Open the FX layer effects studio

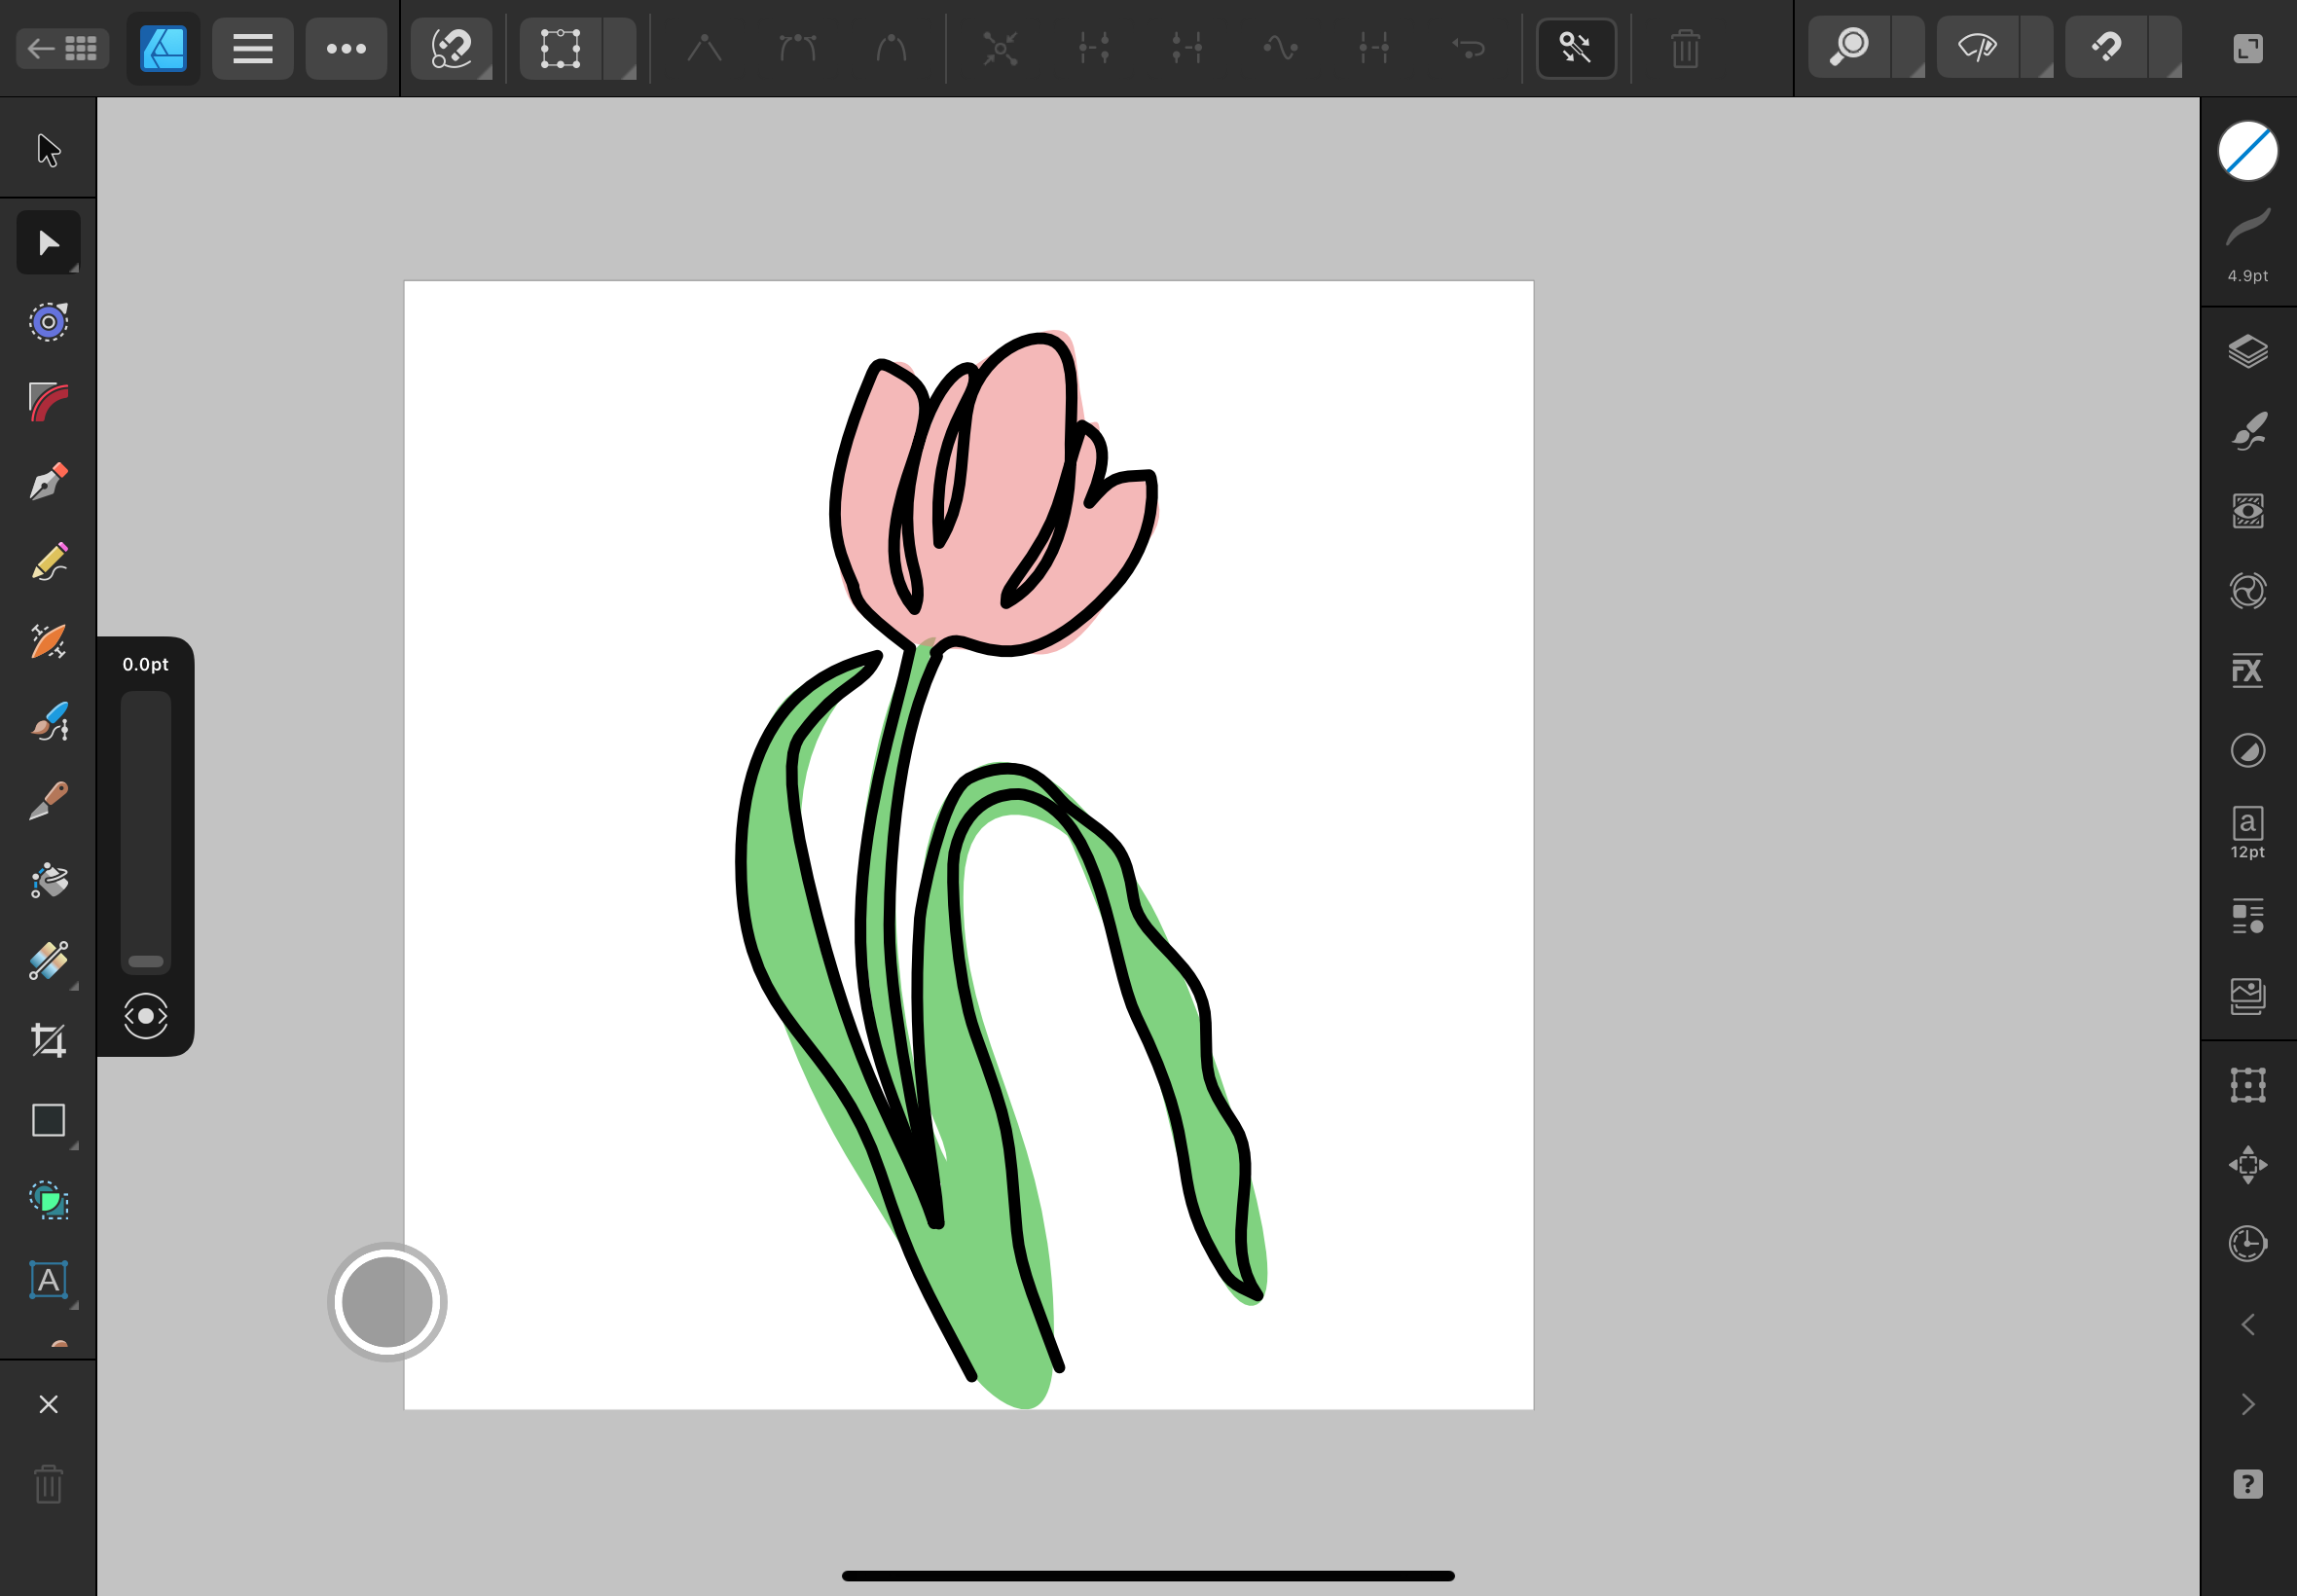2248,670
